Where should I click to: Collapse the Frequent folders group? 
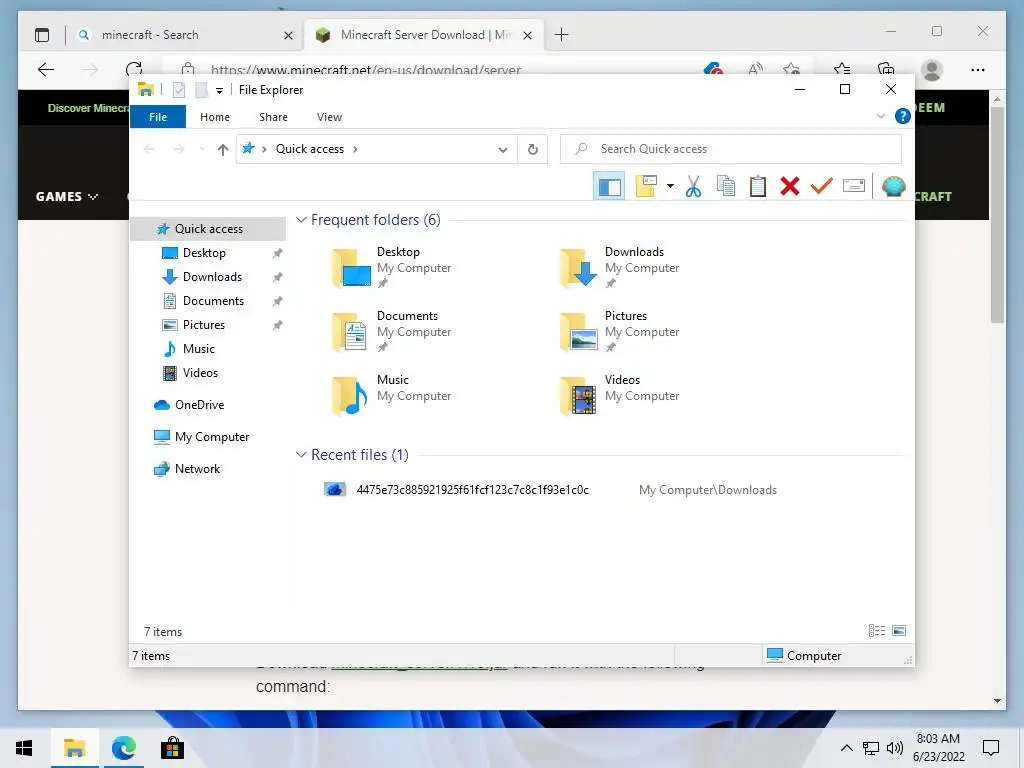[x=301, y=220]
